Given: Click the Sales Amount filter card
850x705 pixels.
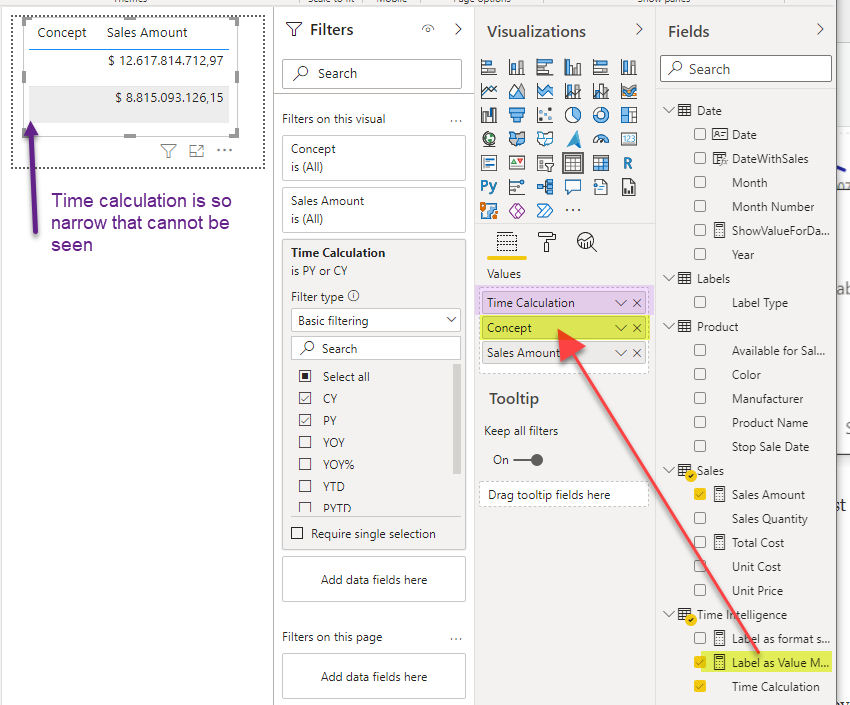Looking at the screenshot, I should (373, 209).
